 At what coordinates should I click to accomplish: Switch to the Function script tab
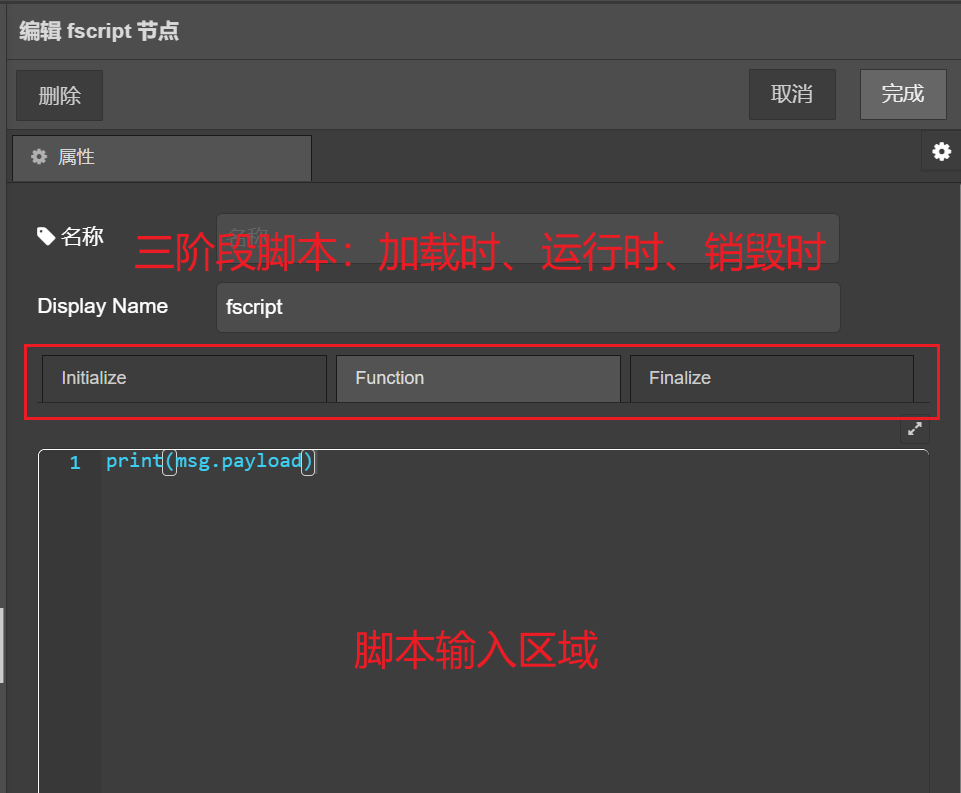click(477, 378)
